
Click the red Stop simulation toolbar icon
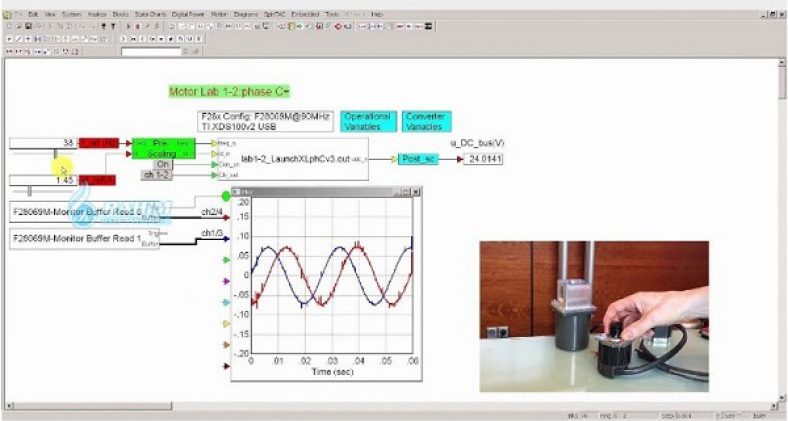138,26
